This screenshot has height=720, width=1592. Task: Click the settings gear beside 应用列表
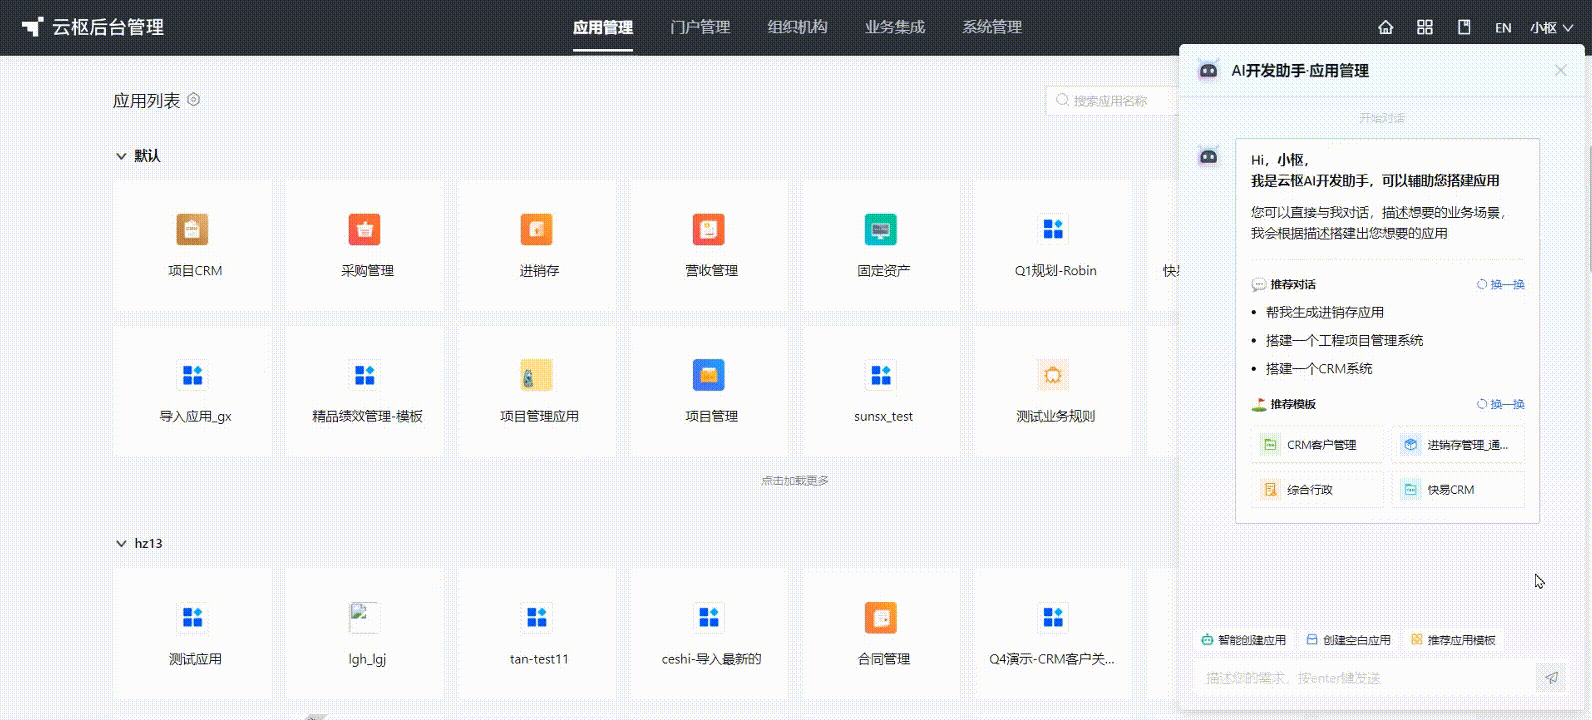coord(194,100)
